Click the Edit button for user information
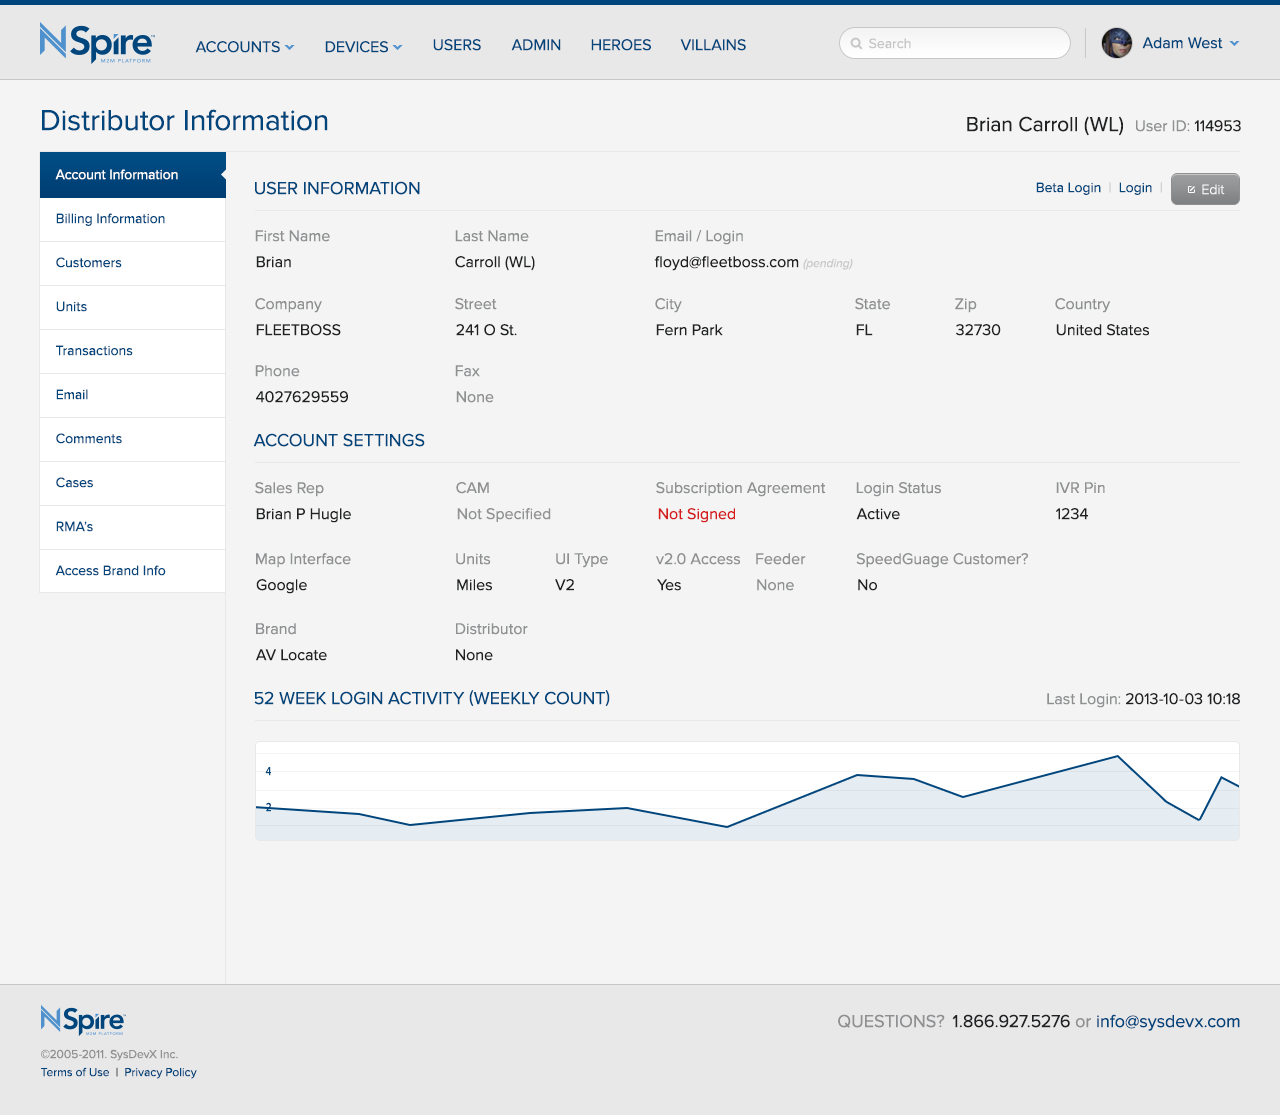1280x1115 pixels. 1204,189
